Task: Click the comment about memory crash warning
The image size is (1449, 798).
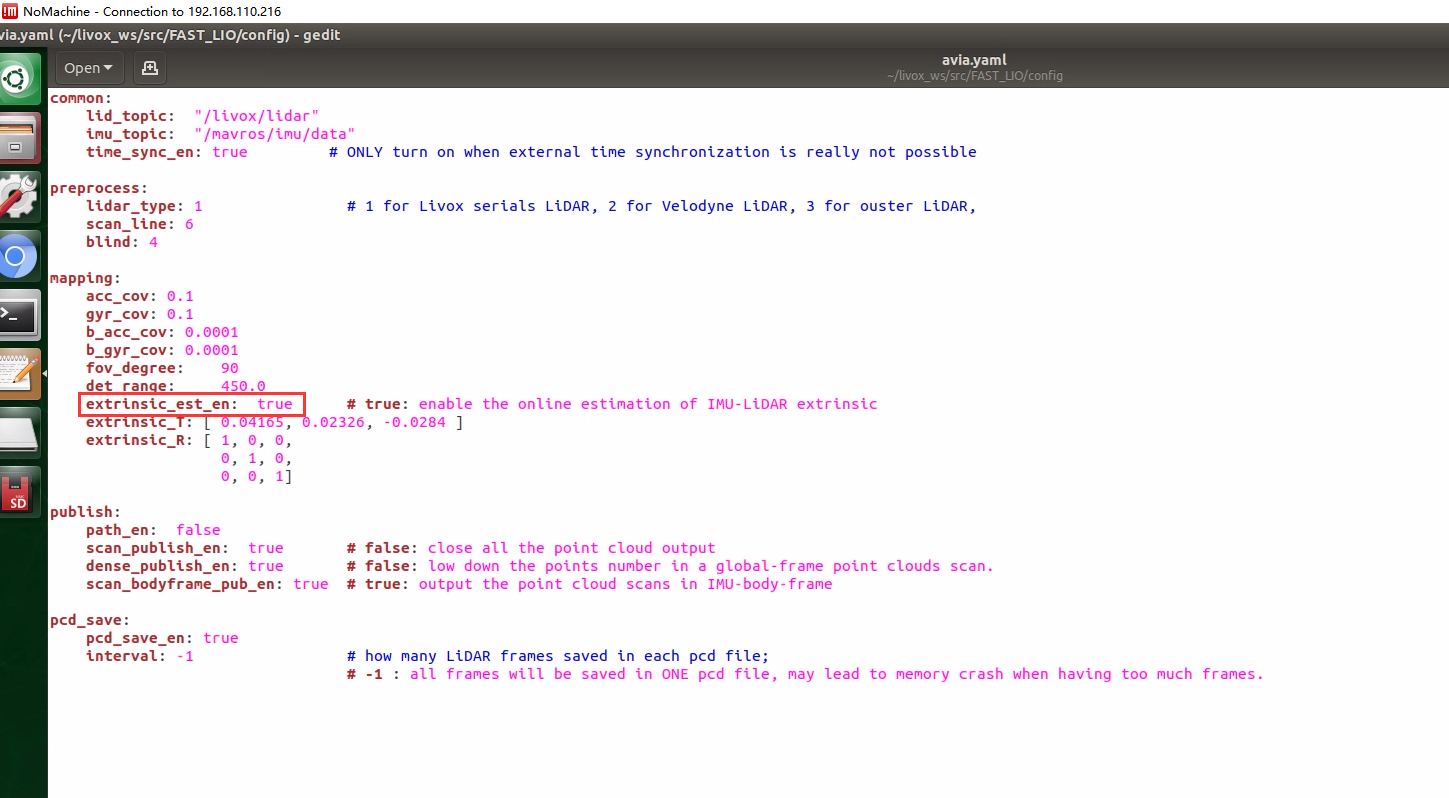Action: pyautogui.click(x=805, y=674)
